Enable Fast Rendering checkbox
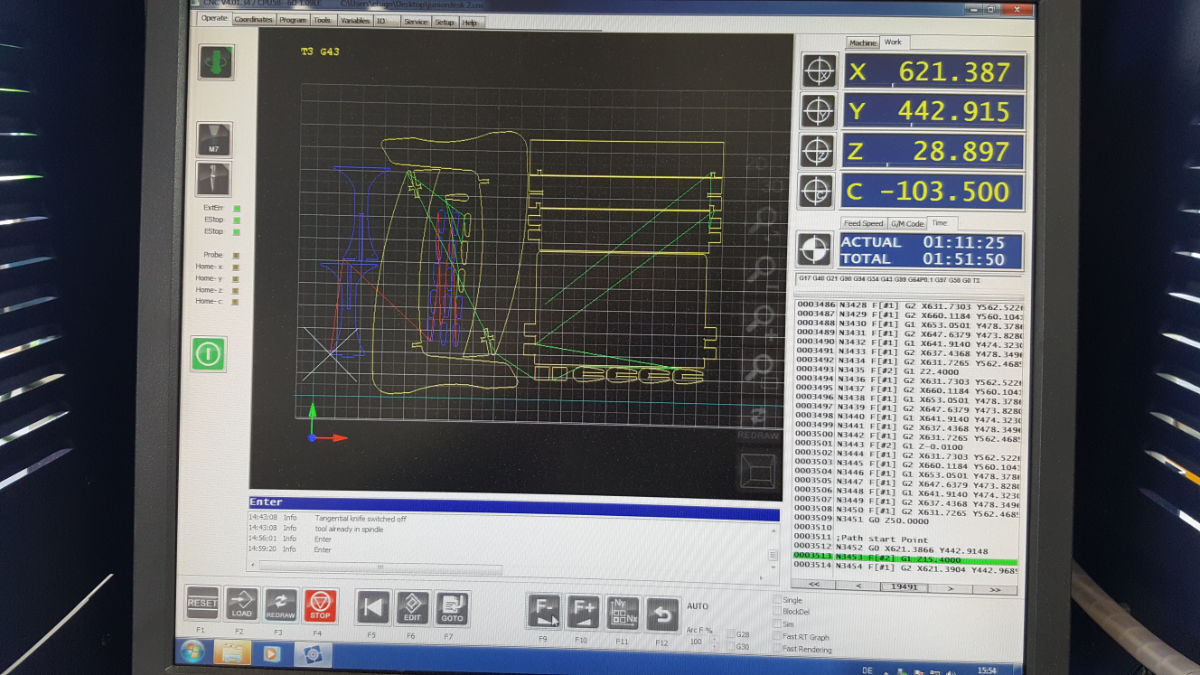The height and width of the screenshot is (675, 1200). 777,650
